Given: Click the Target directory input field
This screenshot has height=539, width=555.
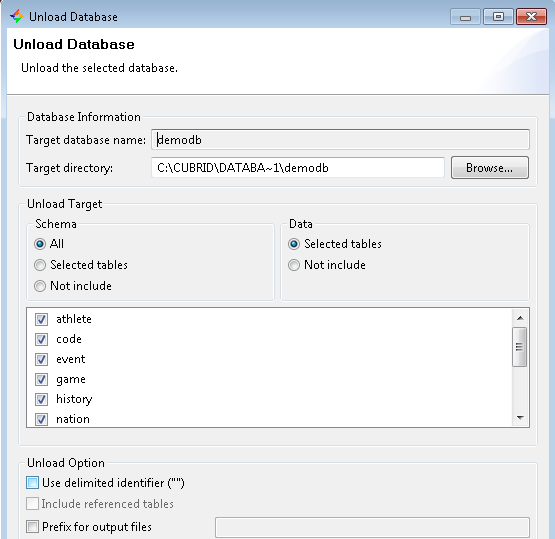Looking at the screenshot, I should tap(298, 168).
